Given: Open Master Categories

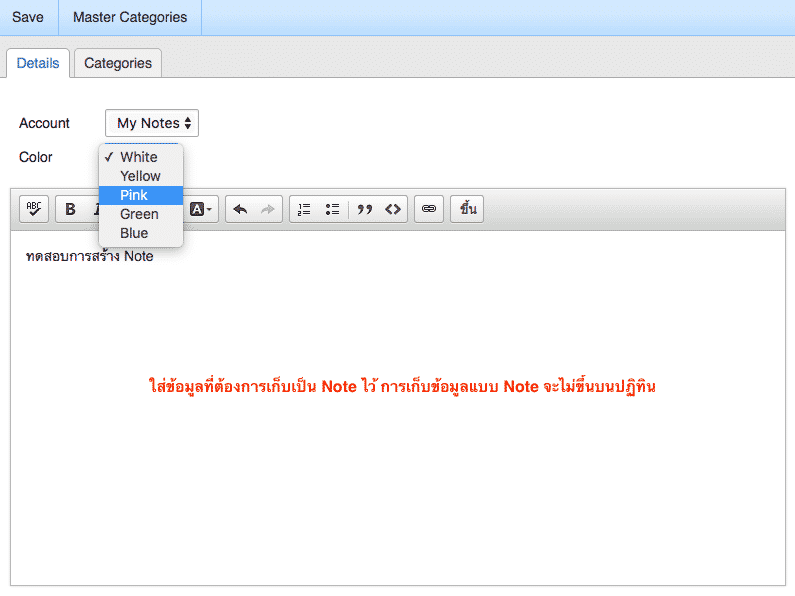Looking at the screenshot, I should click(130, 17).
